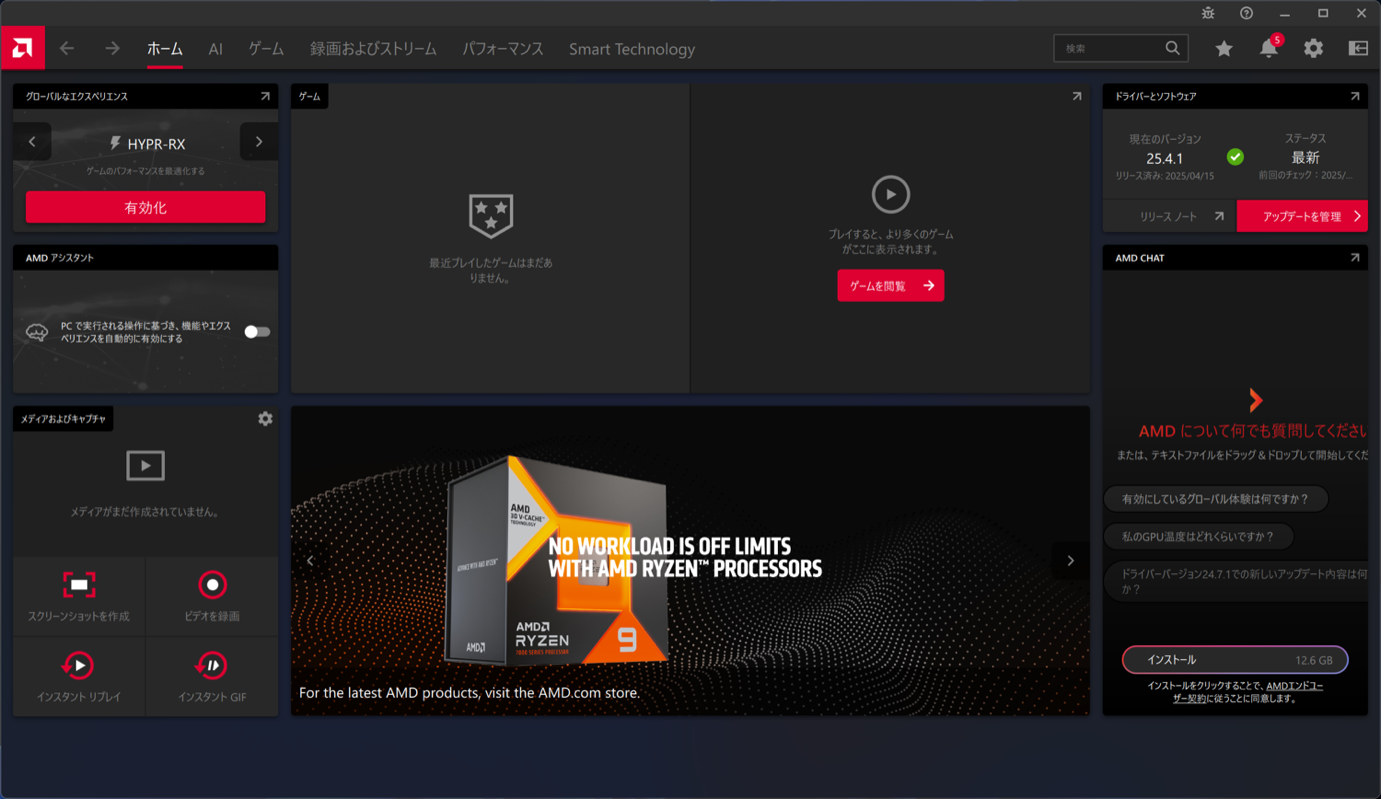Image resolution: width=1381 pixels, height=799 pixels.
Task: Click the bug report icon
Action: click(1208, 13)
